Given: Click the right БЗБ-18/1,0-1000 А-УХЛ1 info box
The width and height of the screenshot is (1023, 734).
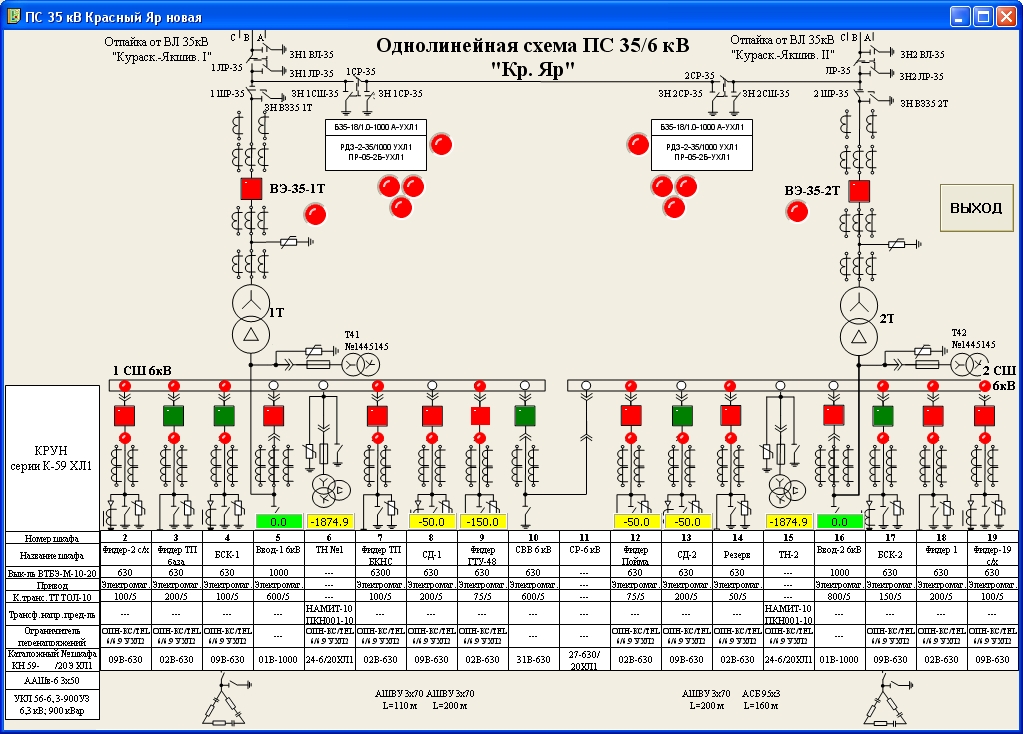Looking at the screenshot, I should click(701, 145).
